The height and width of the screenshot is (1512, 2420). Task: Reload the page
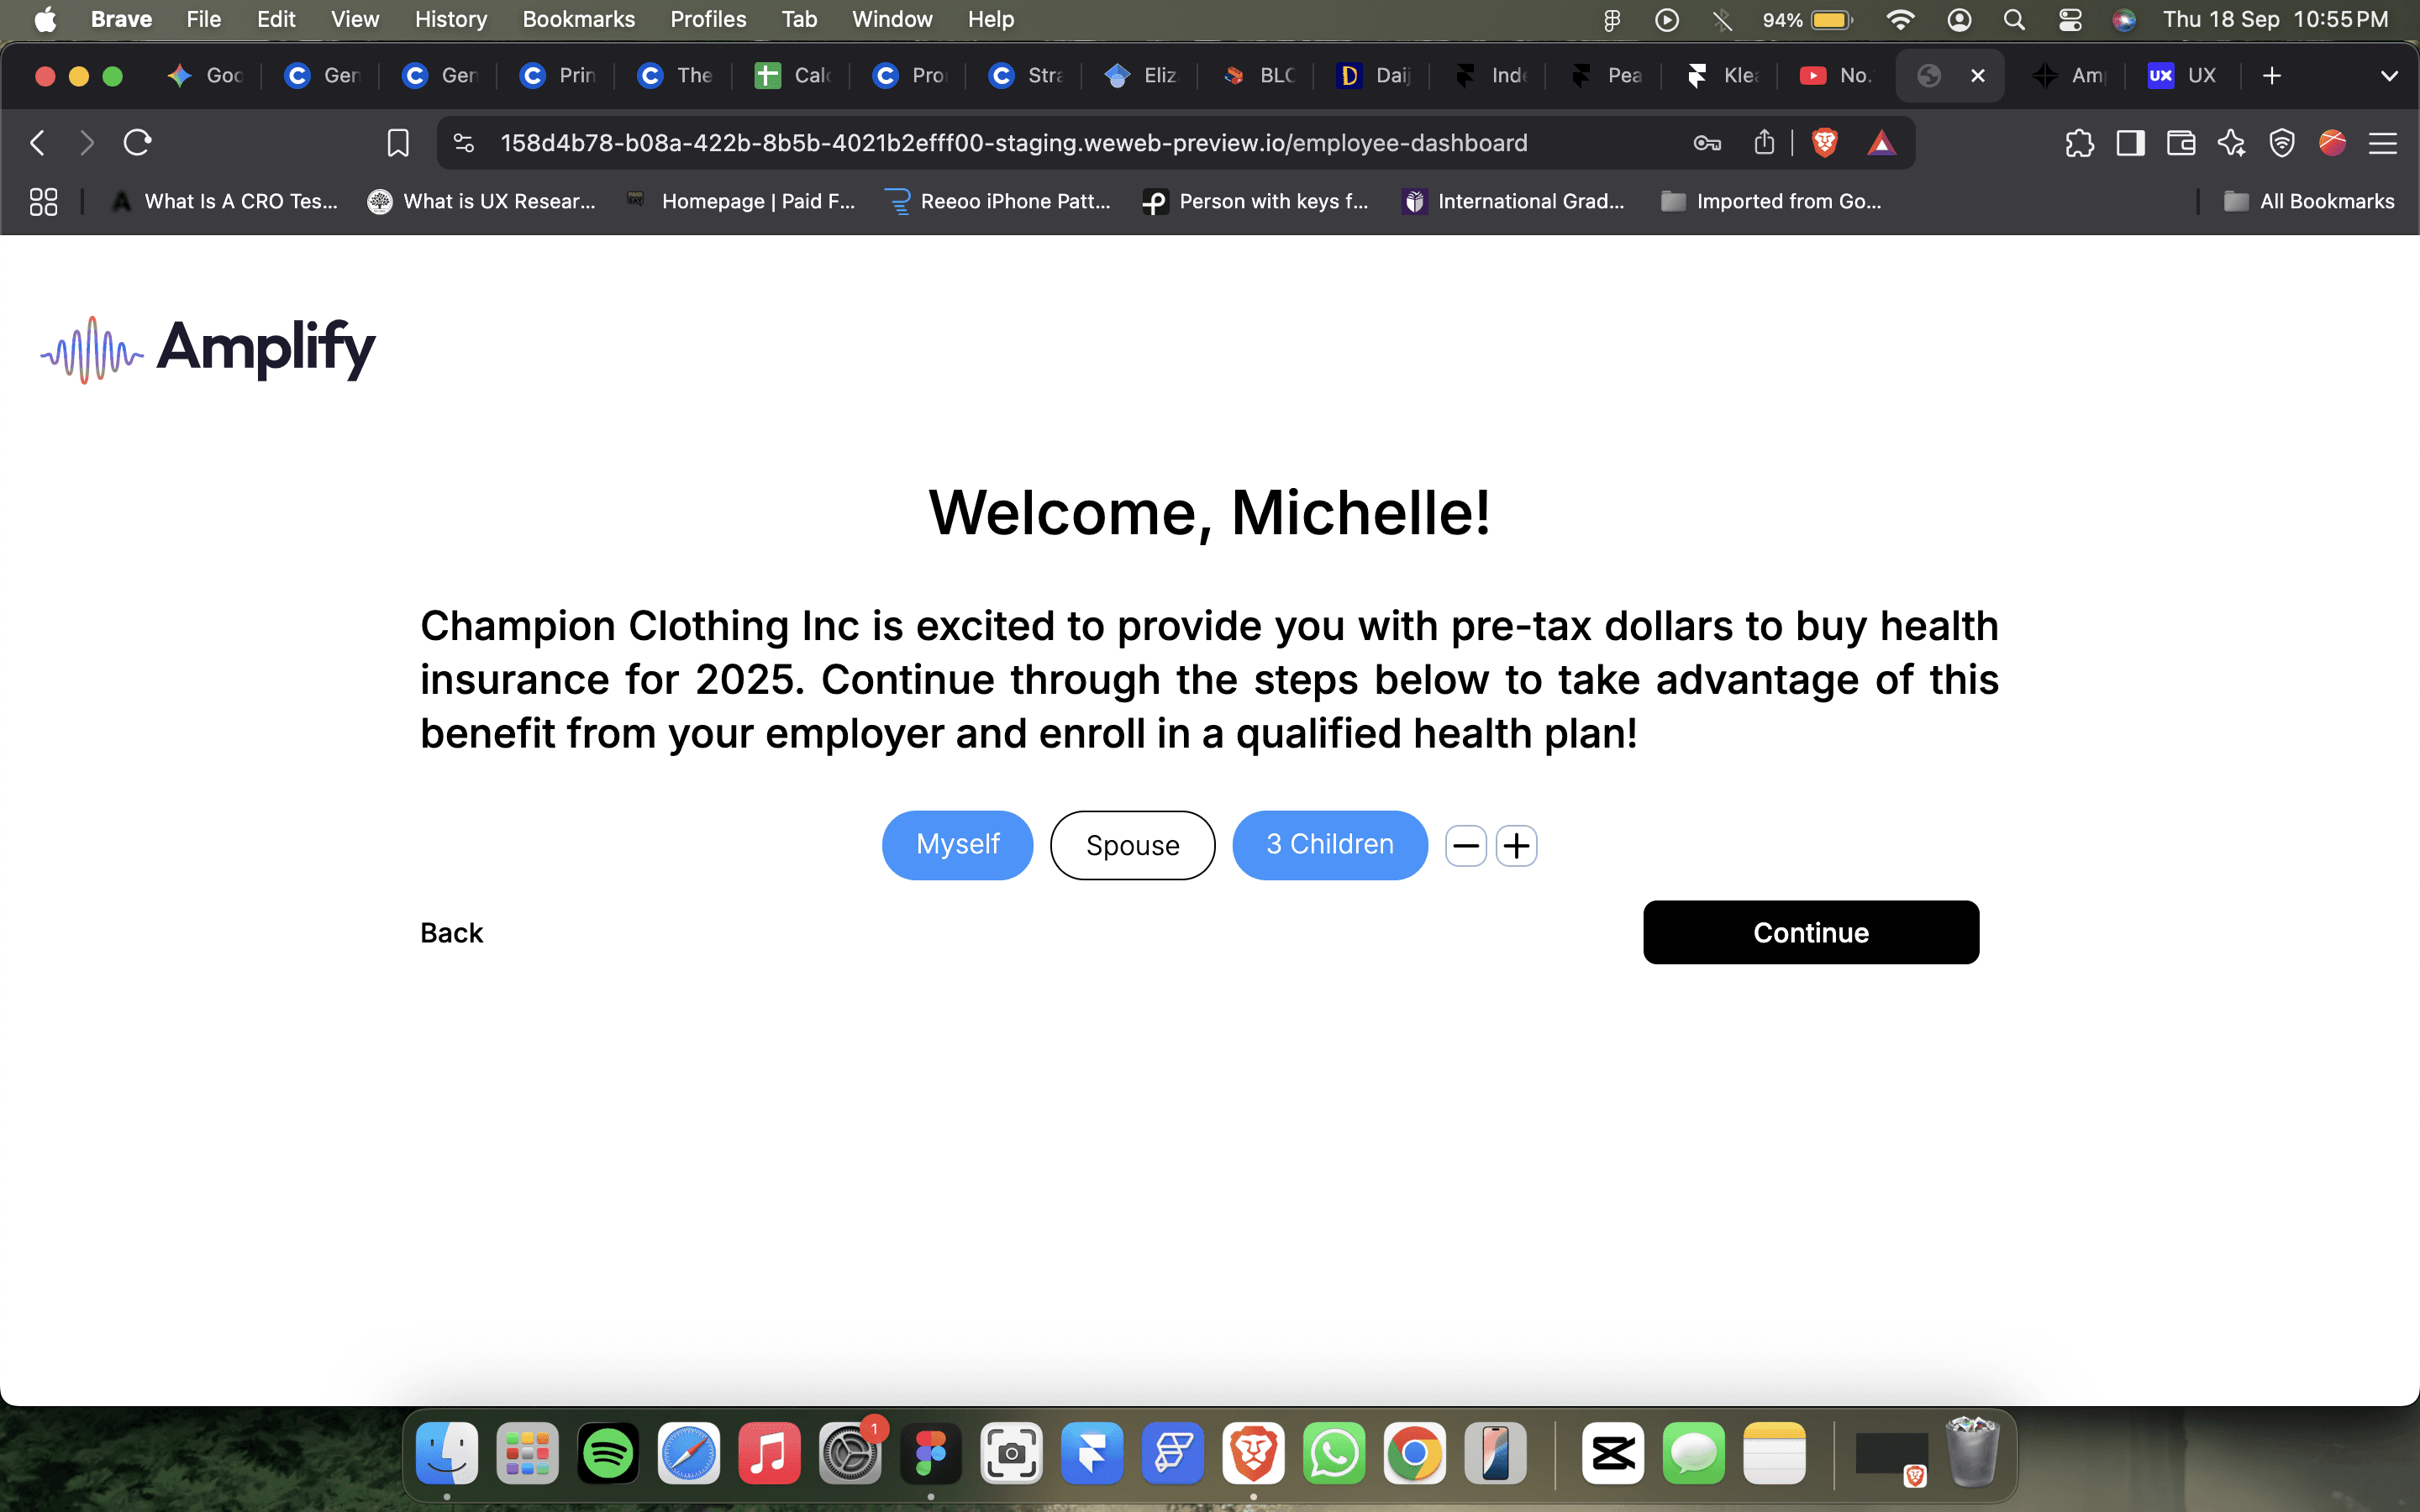[x=137, y=143]
